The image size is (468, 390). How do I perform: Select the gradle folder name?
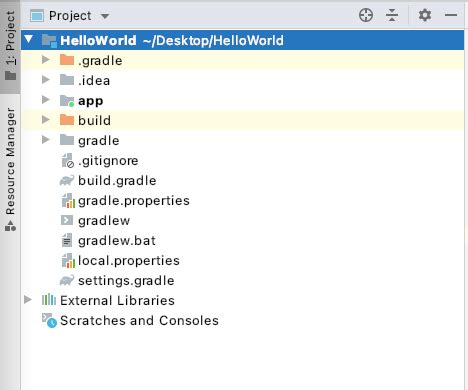click(99, 141)
